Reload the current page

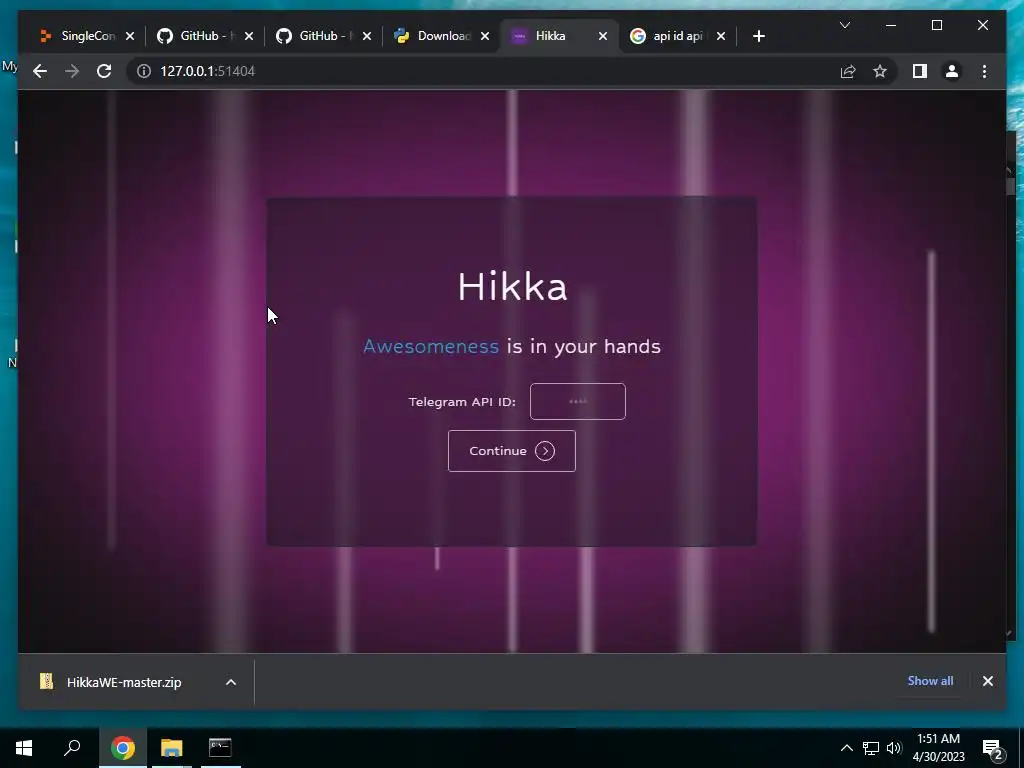[104, 71]
